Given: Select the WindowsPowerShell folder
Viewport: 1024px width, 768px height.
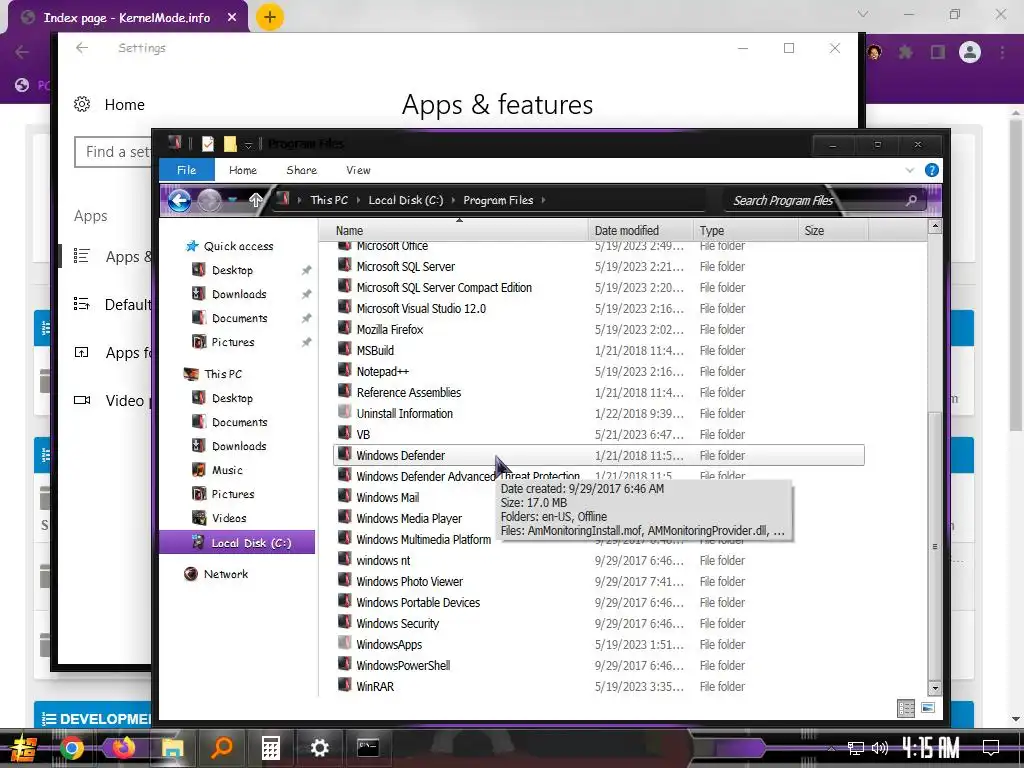Looking at the screenshot, I should point(403,665).
